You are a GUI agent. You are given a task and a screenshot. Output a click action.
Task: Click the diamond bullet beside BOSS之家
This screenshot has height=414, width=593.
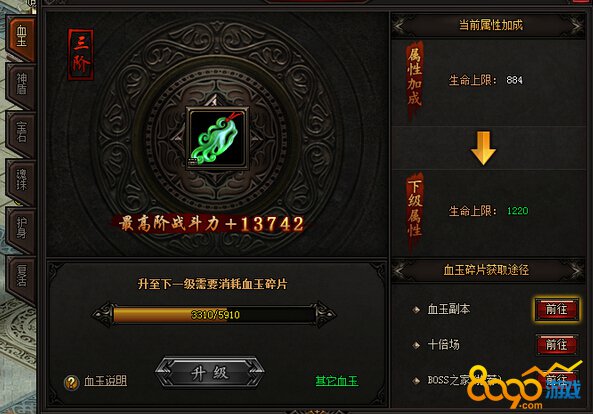(416, 380)
